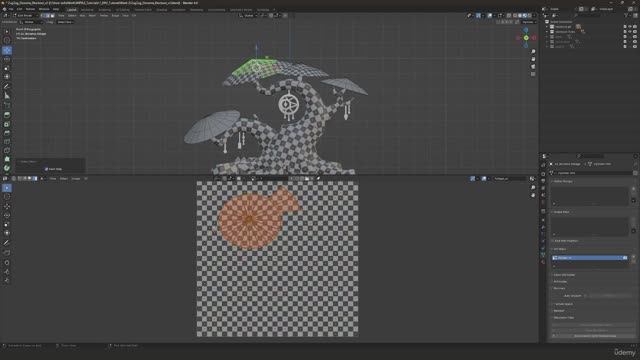Viewport: 640px width, 360px height.
Task: Select the Measure tool in 3D viewport toolbar
Action: pos(7,96)
